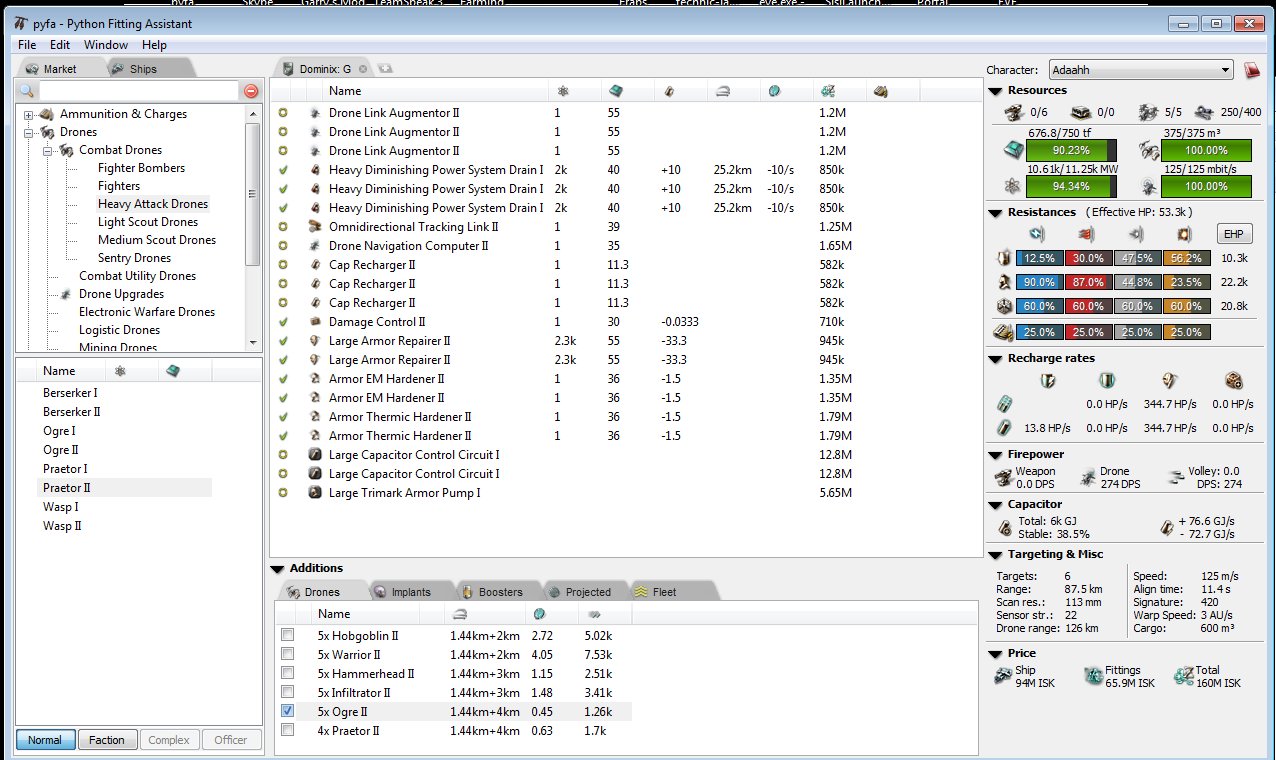Click the explosive resistance column icon

point(1183,235)
